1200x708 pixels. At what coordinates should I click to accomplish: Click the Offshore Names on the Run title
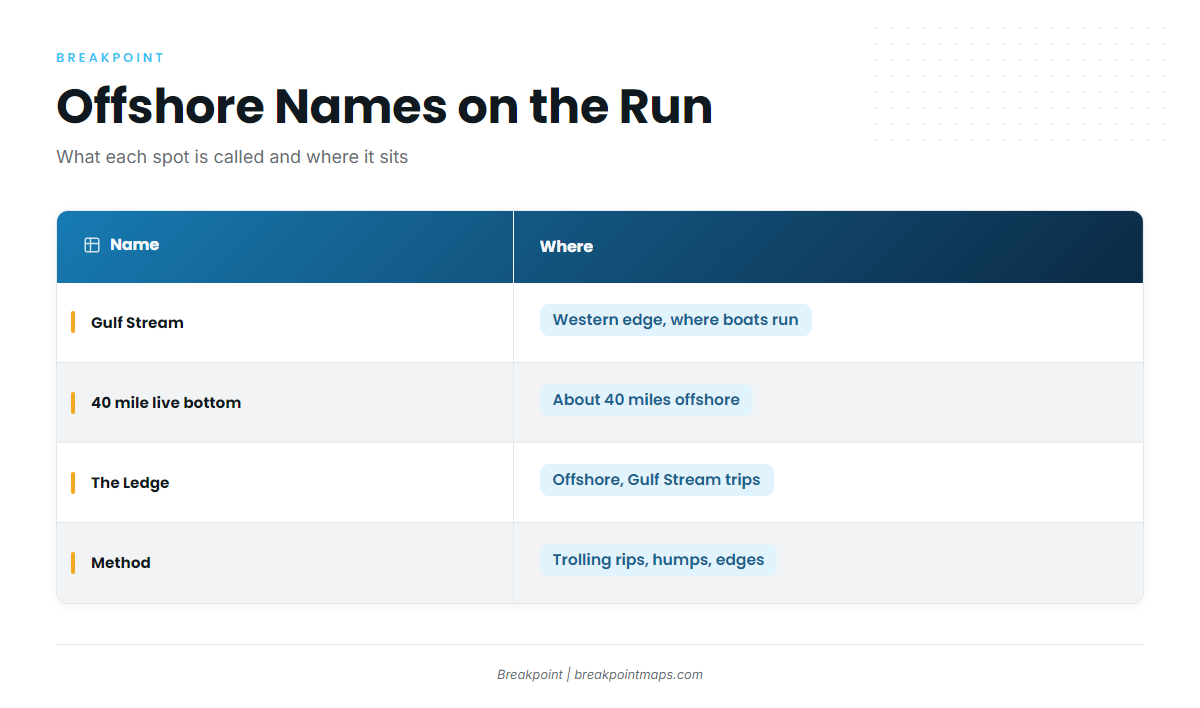[384, 107]
